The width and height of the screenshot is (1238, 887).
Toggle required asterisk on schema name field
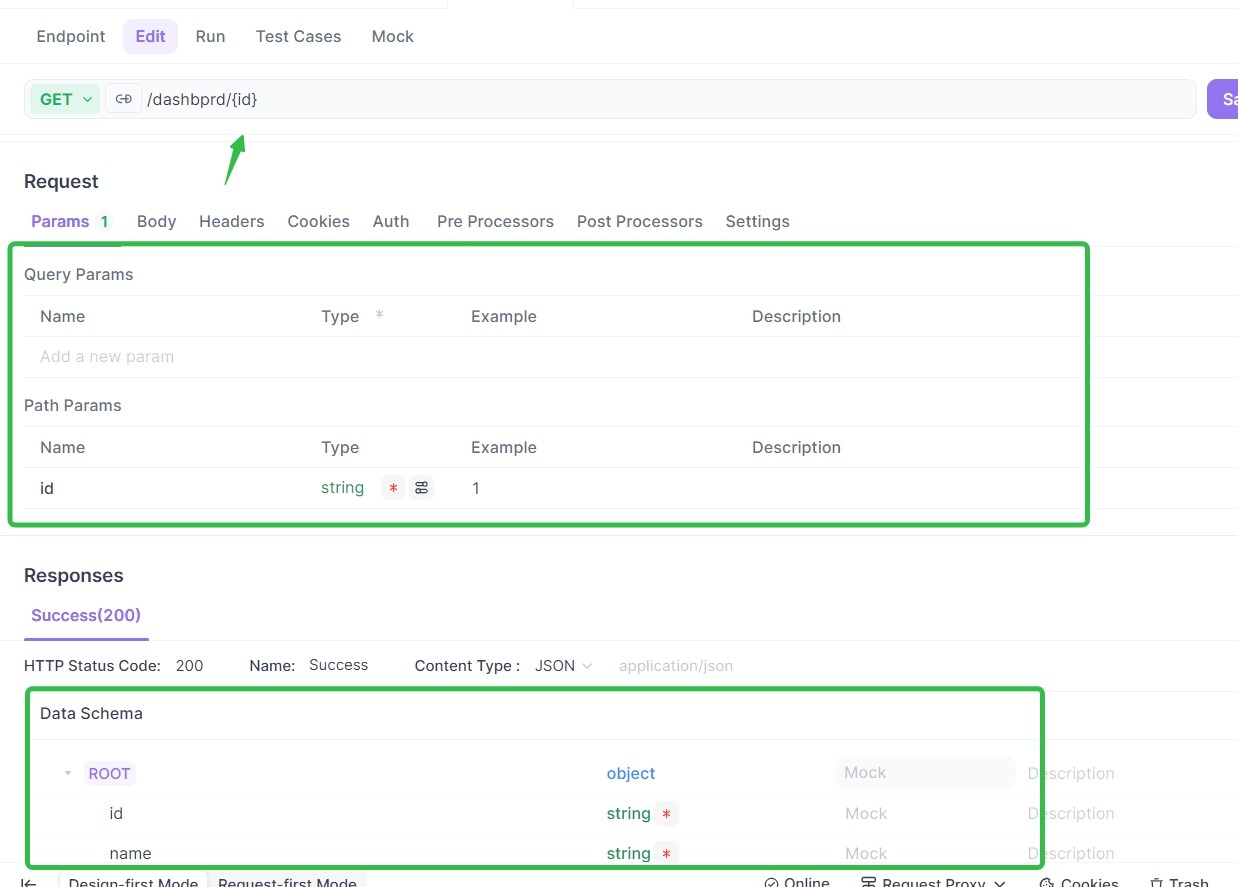coord(666,854)
